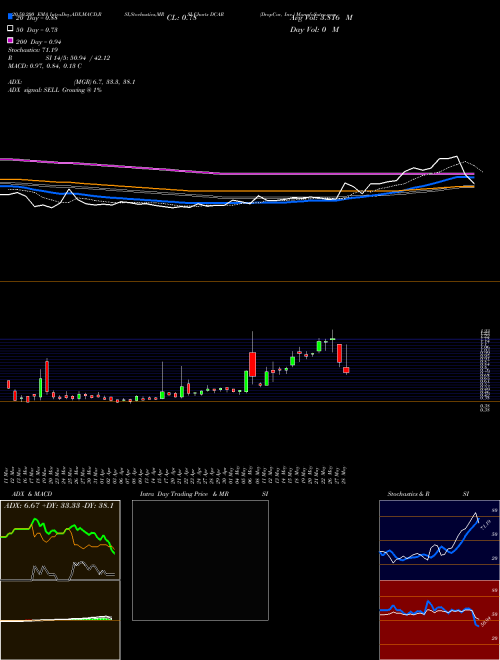
Task: Click the 'Day Vol: 0 M' text
Action: click(x=314, y=30)
